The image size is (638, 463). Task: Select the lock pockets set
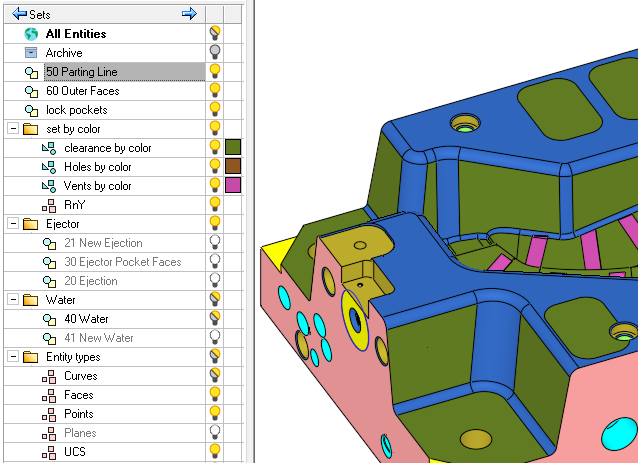[x=76, y=110]
